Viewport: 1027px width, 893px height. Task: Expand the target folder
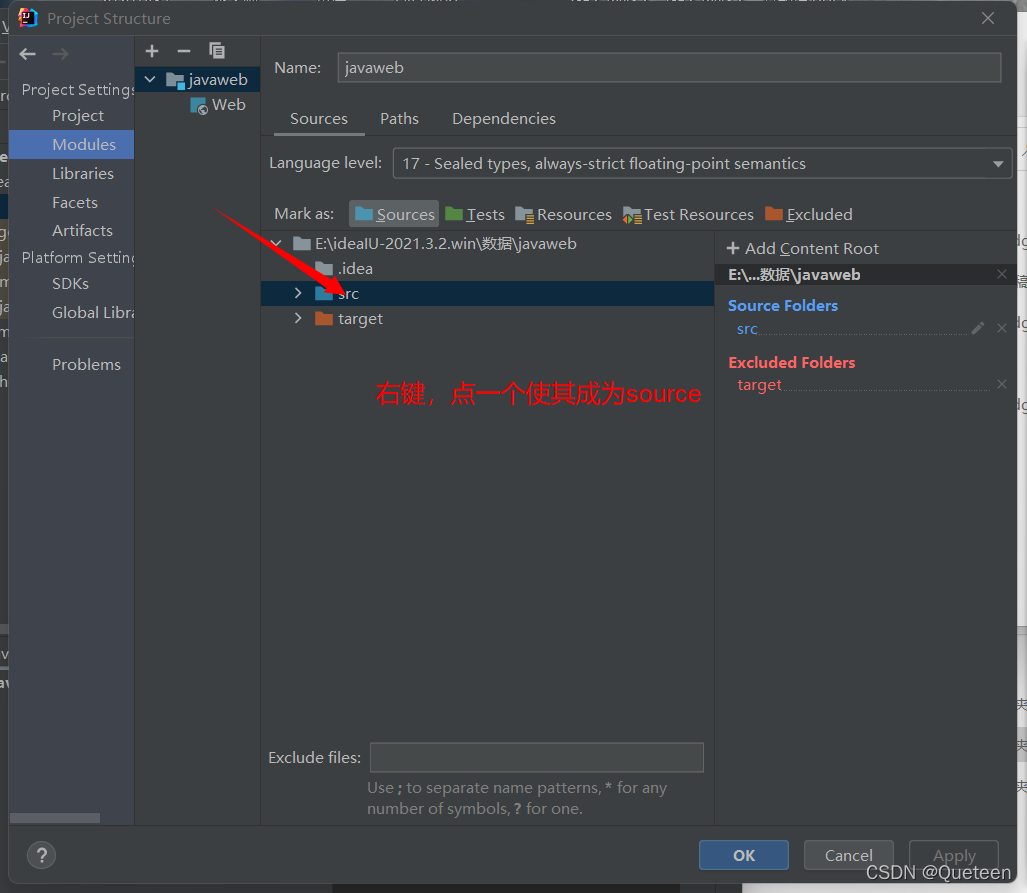[x=298, y=318]
